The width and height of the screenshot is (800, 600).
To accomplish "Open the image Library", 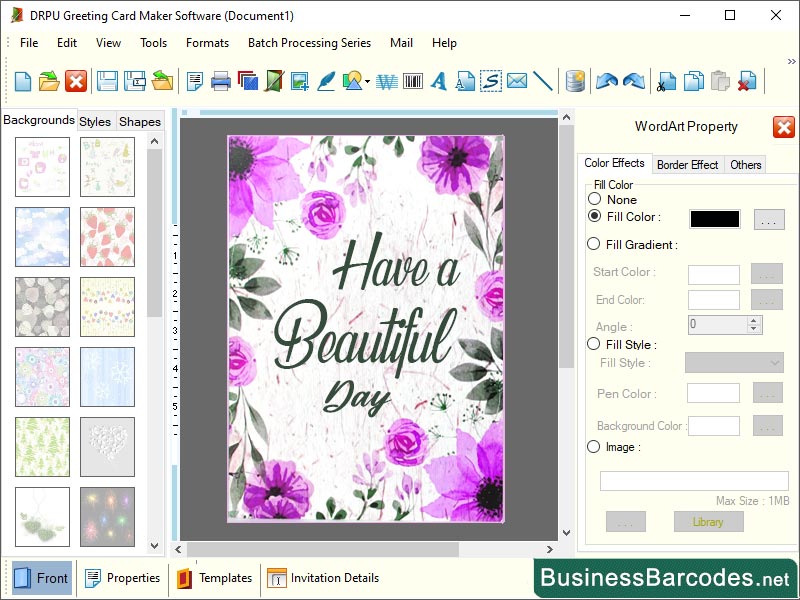I will (708, 521).
